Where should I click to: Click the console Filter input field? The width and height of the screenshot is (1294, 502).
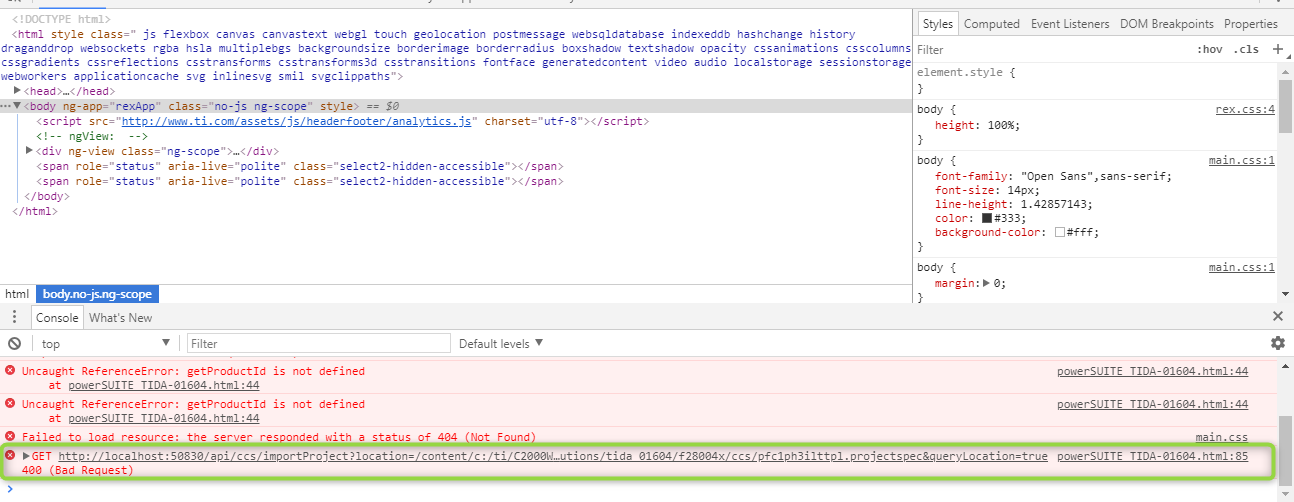tap(318, 344)
